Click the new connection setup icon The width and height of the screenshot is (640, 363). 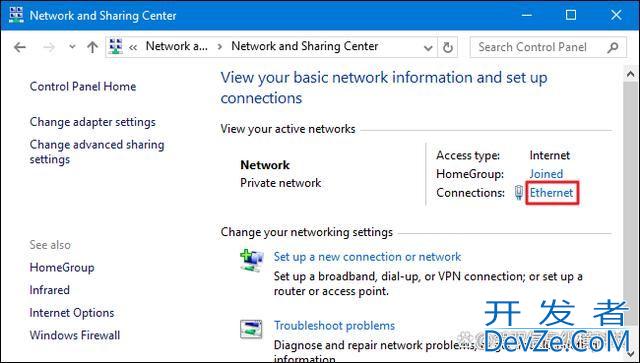pyautogui.click(x=252, y=260)
